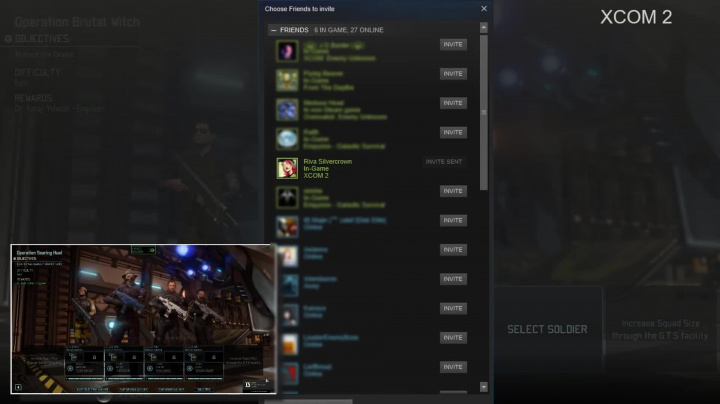Click Rath's white globe avatar
This screenshot has height=404, width=720.
click(x=287, y=139)
